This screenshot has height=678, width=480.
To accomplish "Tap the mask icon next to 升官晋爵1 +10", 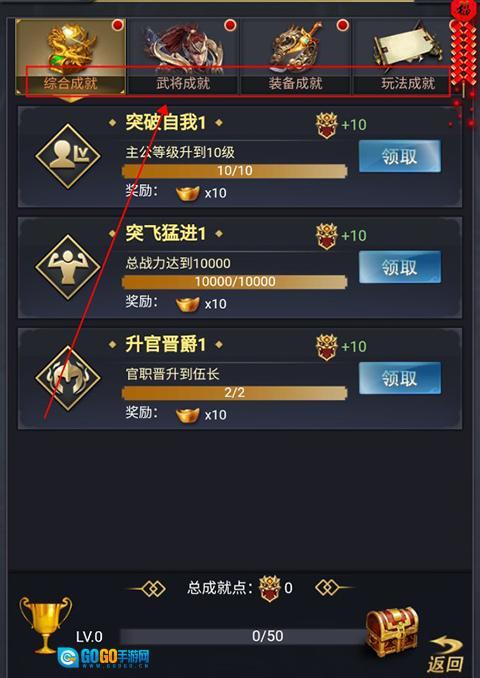I will pos(326,347).
